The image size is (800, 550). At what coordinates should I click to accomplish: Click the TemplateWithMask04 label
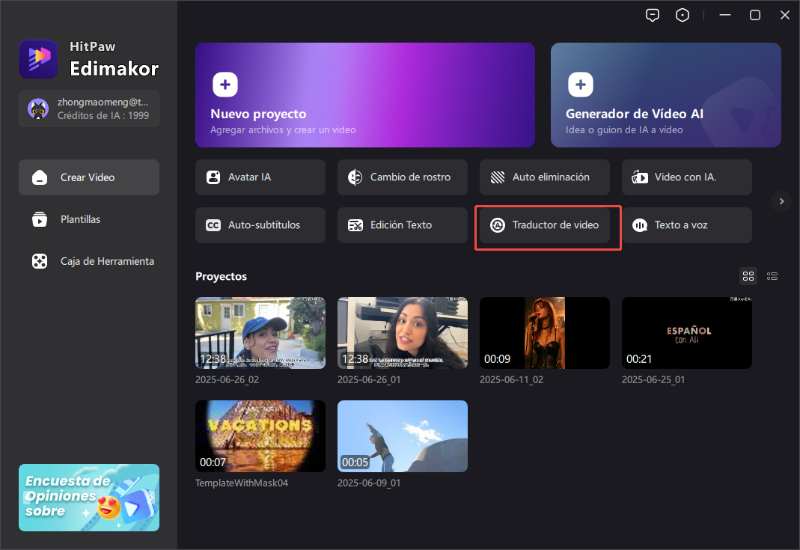click(242, 483)
